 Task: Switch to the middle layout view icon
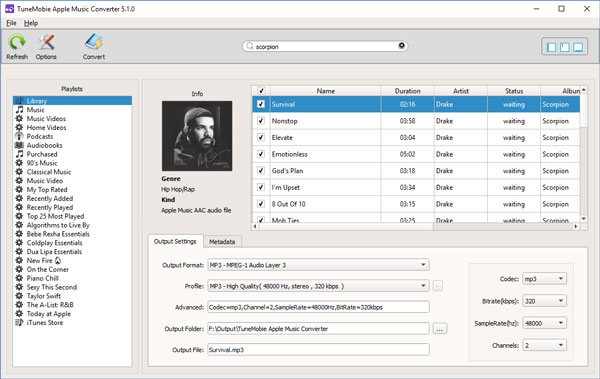(565, 47)
